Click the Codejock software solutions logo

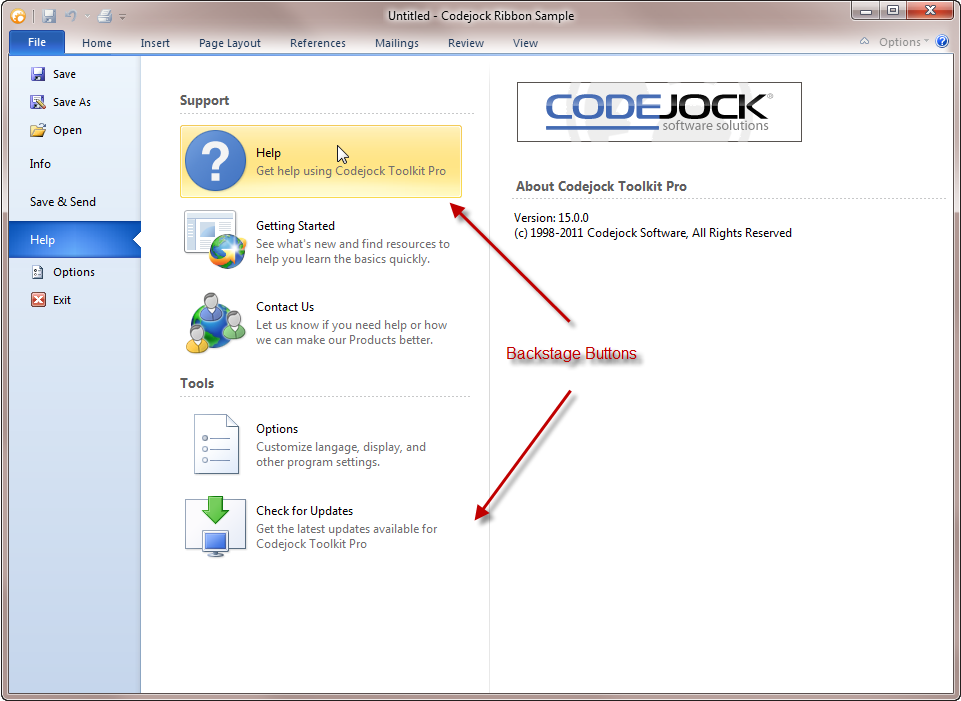pyautogui.click(x=659, y=112)
